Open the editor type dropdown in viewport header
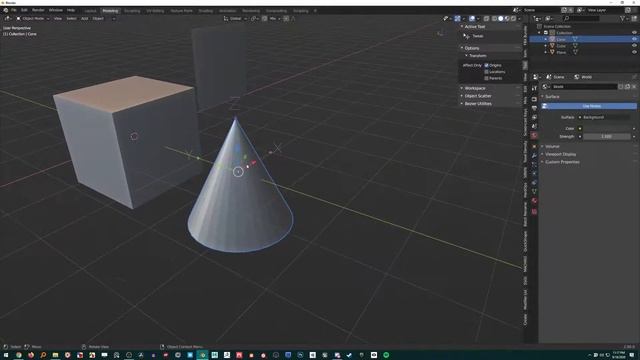Image resolution: width=640 pixels, height=360 pixels. coord(7,19)
